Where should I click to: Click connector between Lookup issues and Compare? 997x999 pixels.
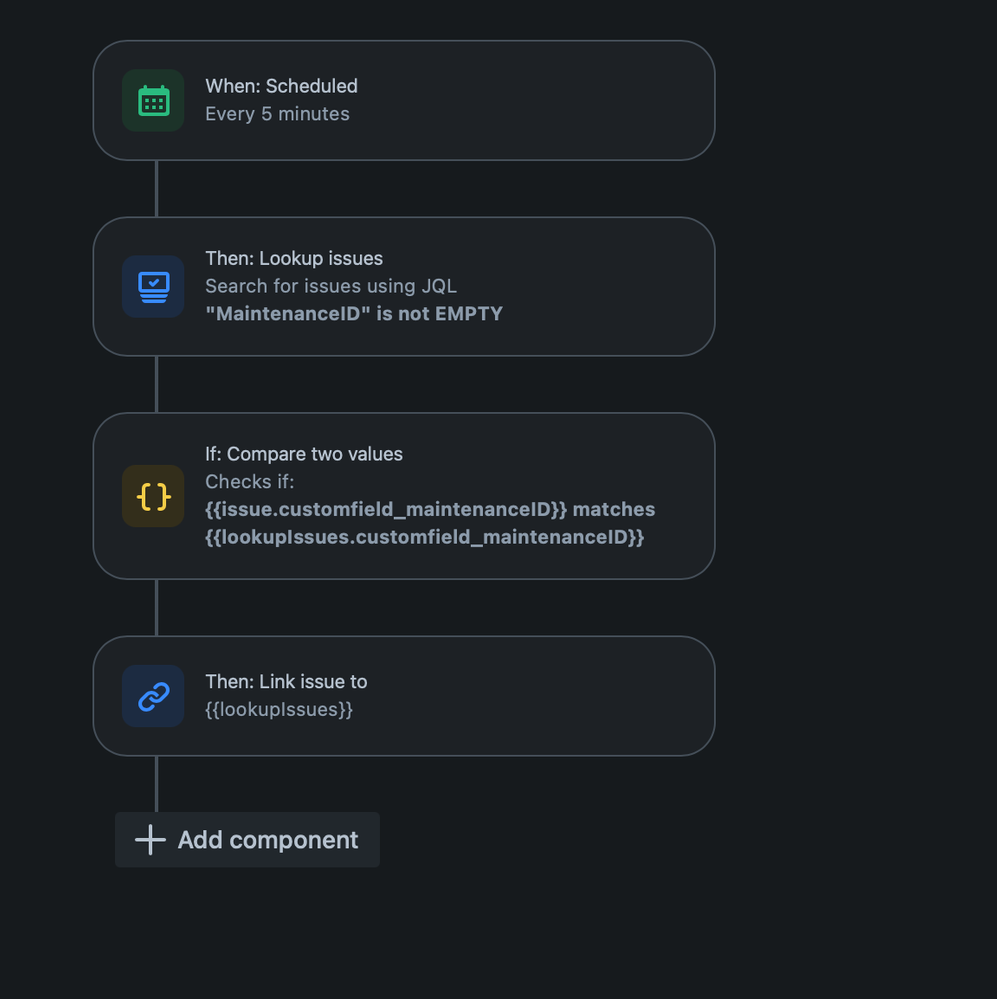[157, 384]
